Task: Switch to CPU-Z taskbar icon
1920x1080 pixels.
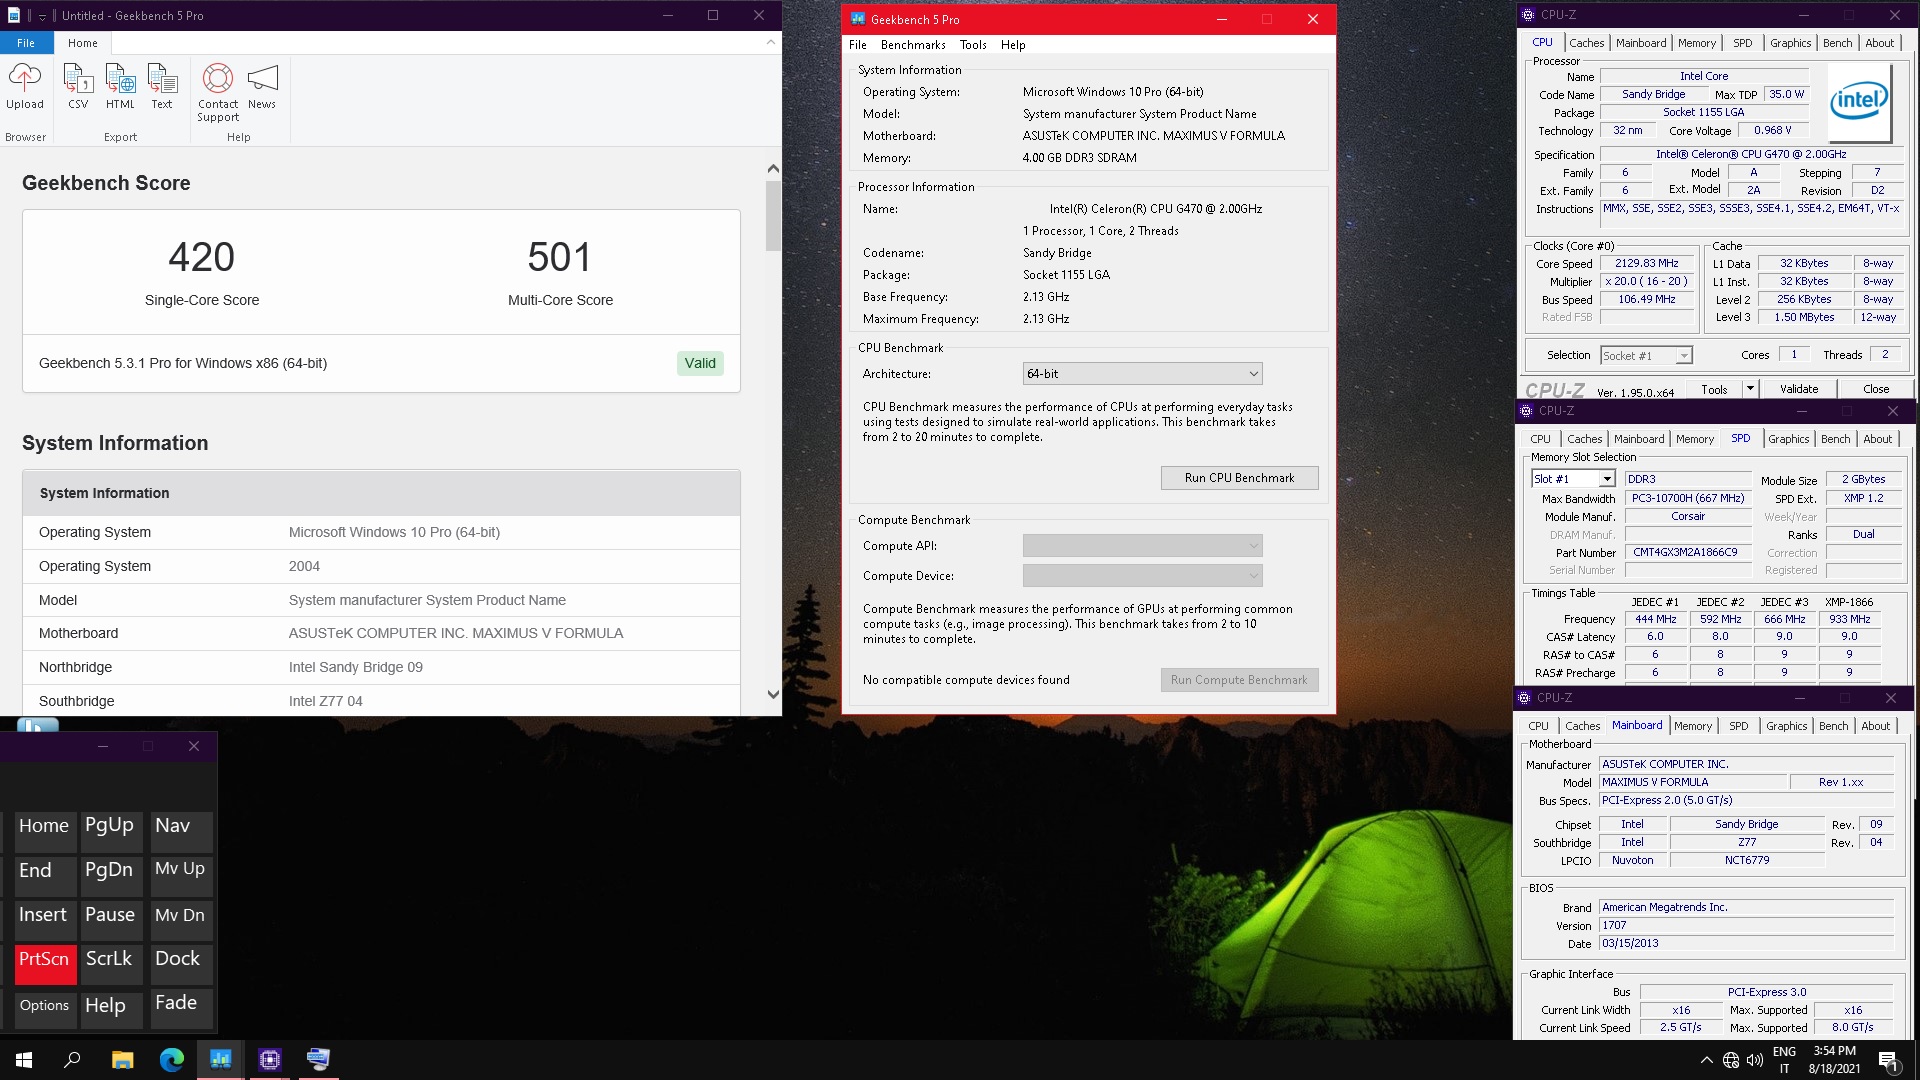Action: pyautogui.click(x=270, y=1060)
